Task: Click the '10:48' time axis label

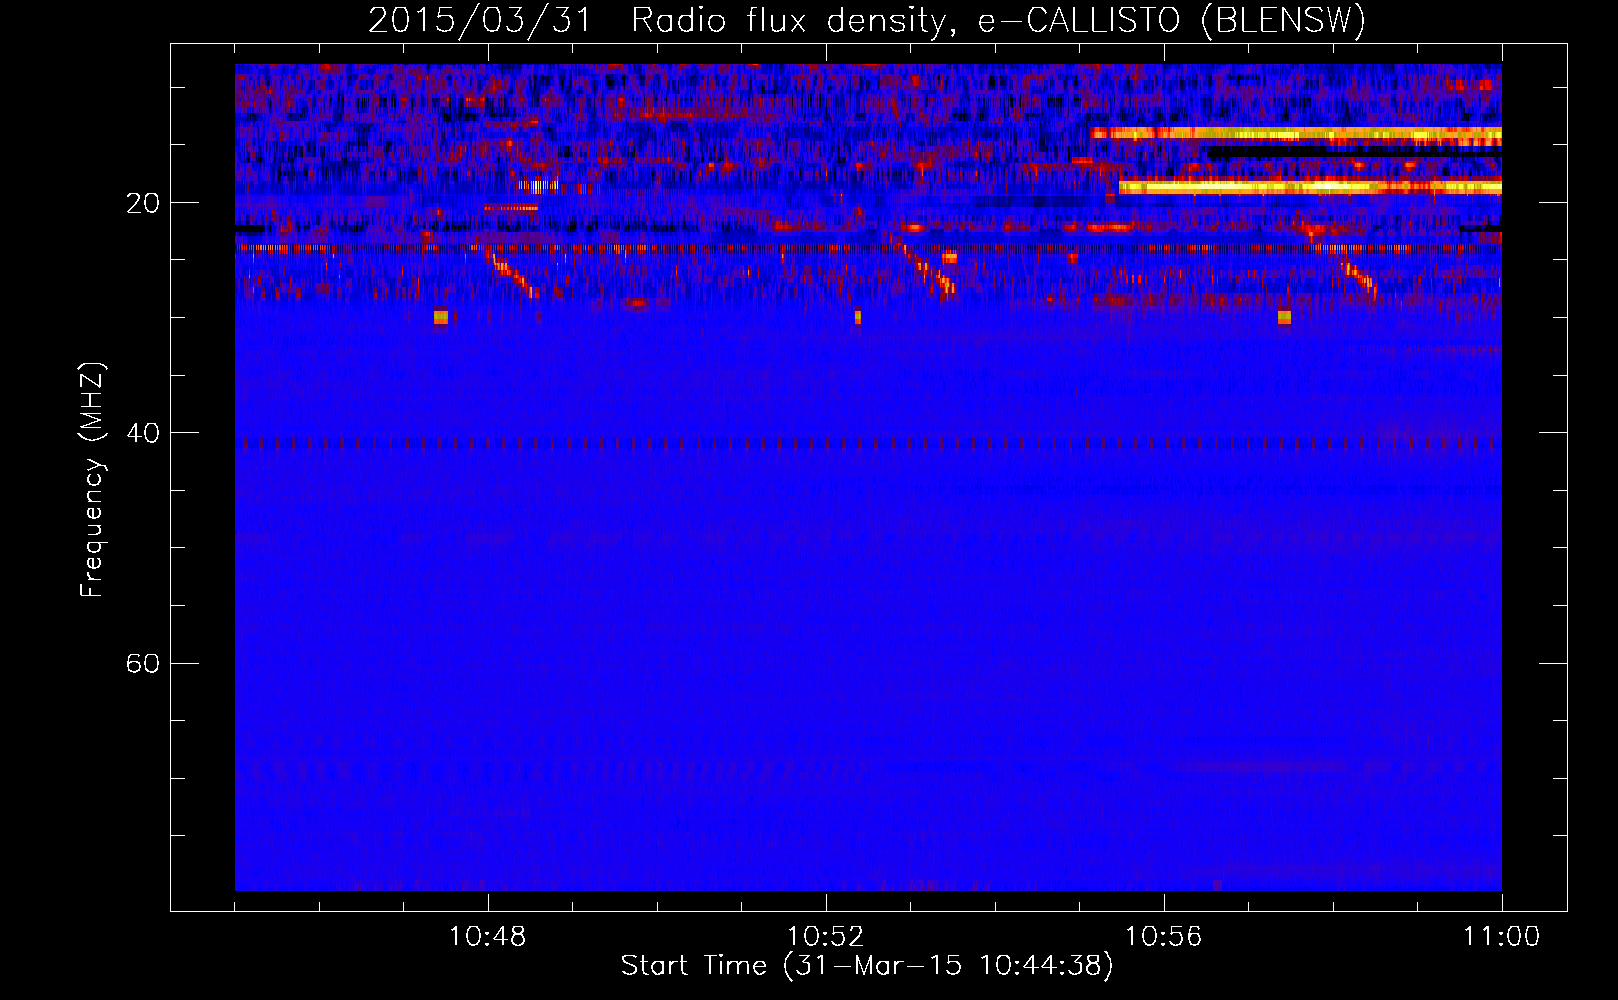Action: pyautogui.click(x=488, y=937)
